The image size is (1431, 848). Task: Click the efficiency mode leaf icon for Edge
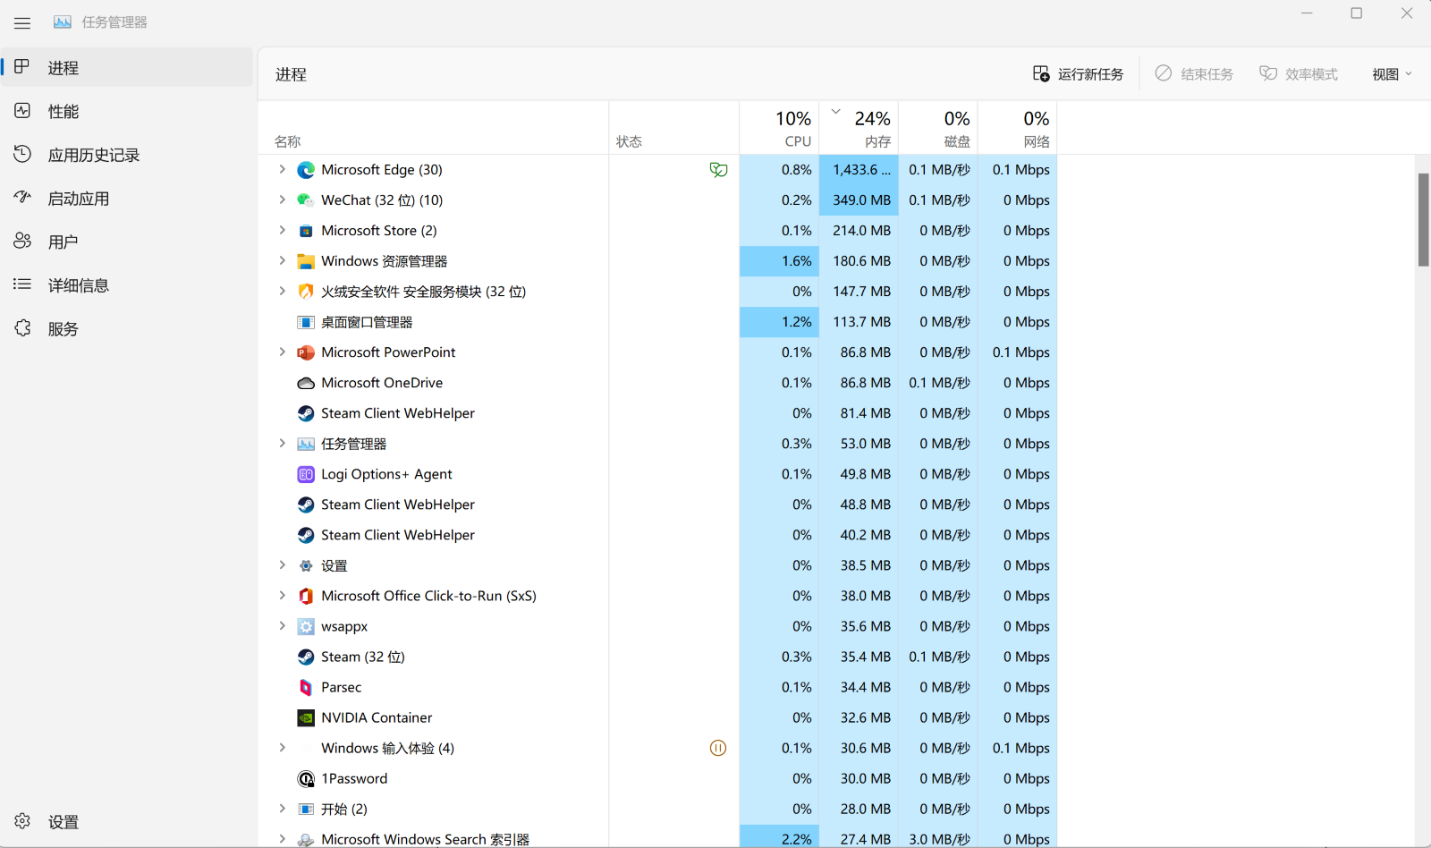pos(718,170)
